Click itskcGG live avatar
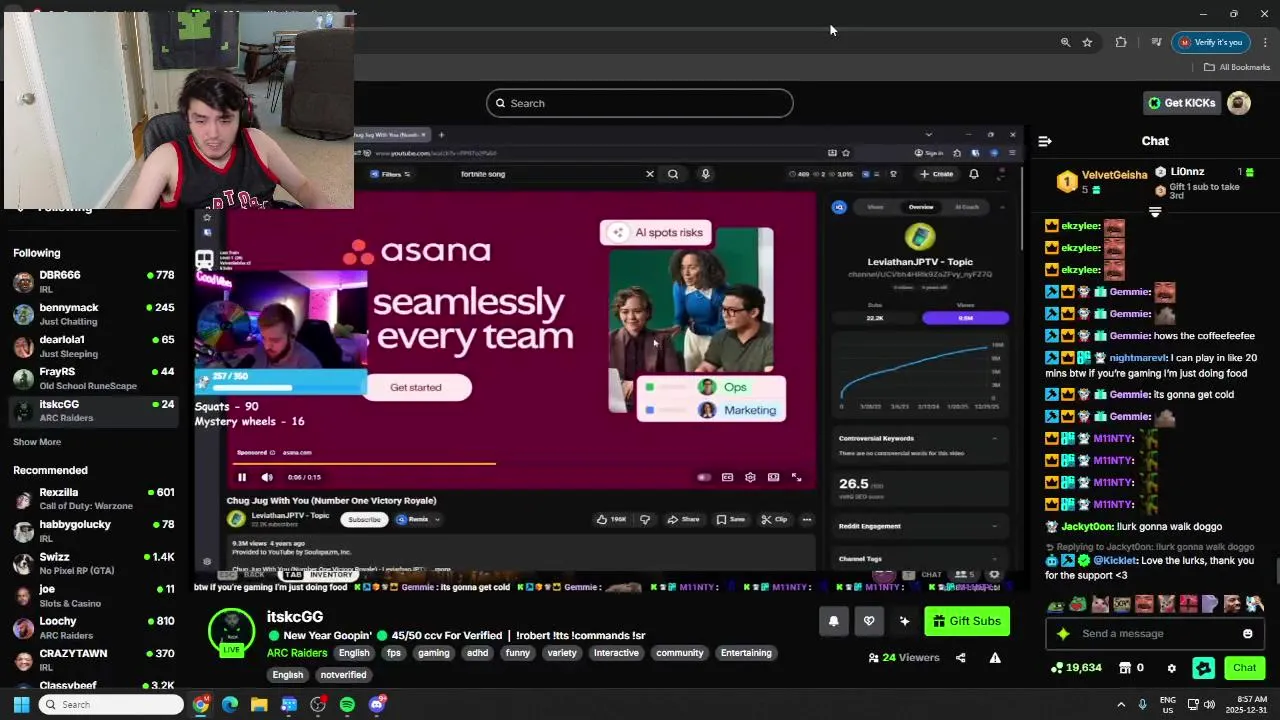This screenshot has width=1280, height=720. (x=231, y=631)
